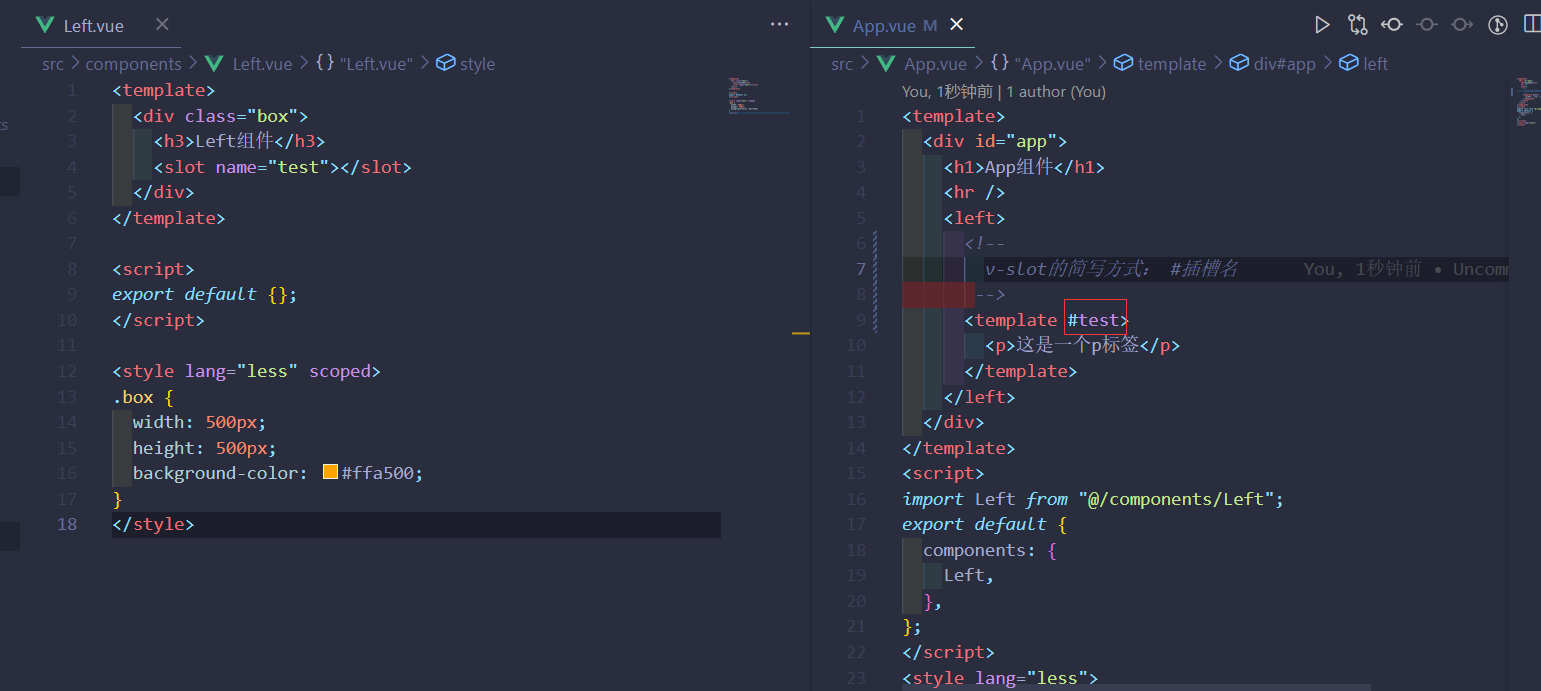Select the Left.vue editor tab
Screen dimensions: 1541x691
tap(101, 25)
